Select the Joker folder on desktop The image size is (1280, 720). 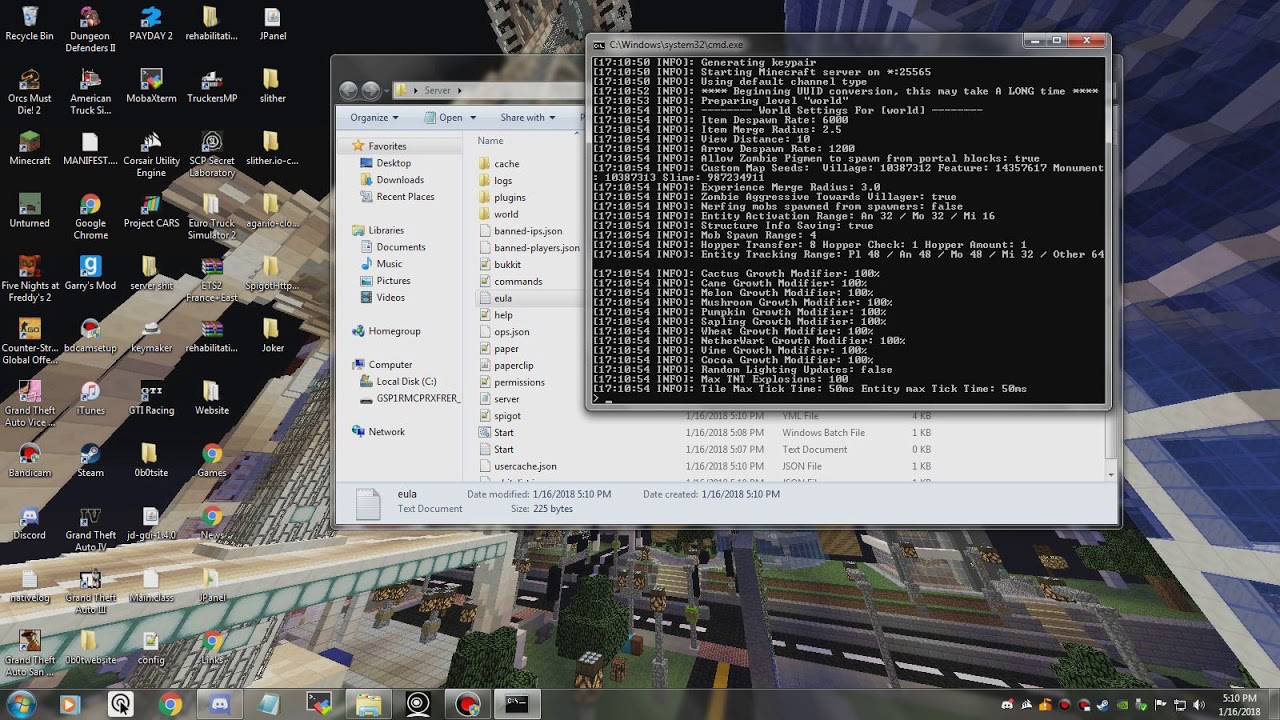click(x=271, y=335)
